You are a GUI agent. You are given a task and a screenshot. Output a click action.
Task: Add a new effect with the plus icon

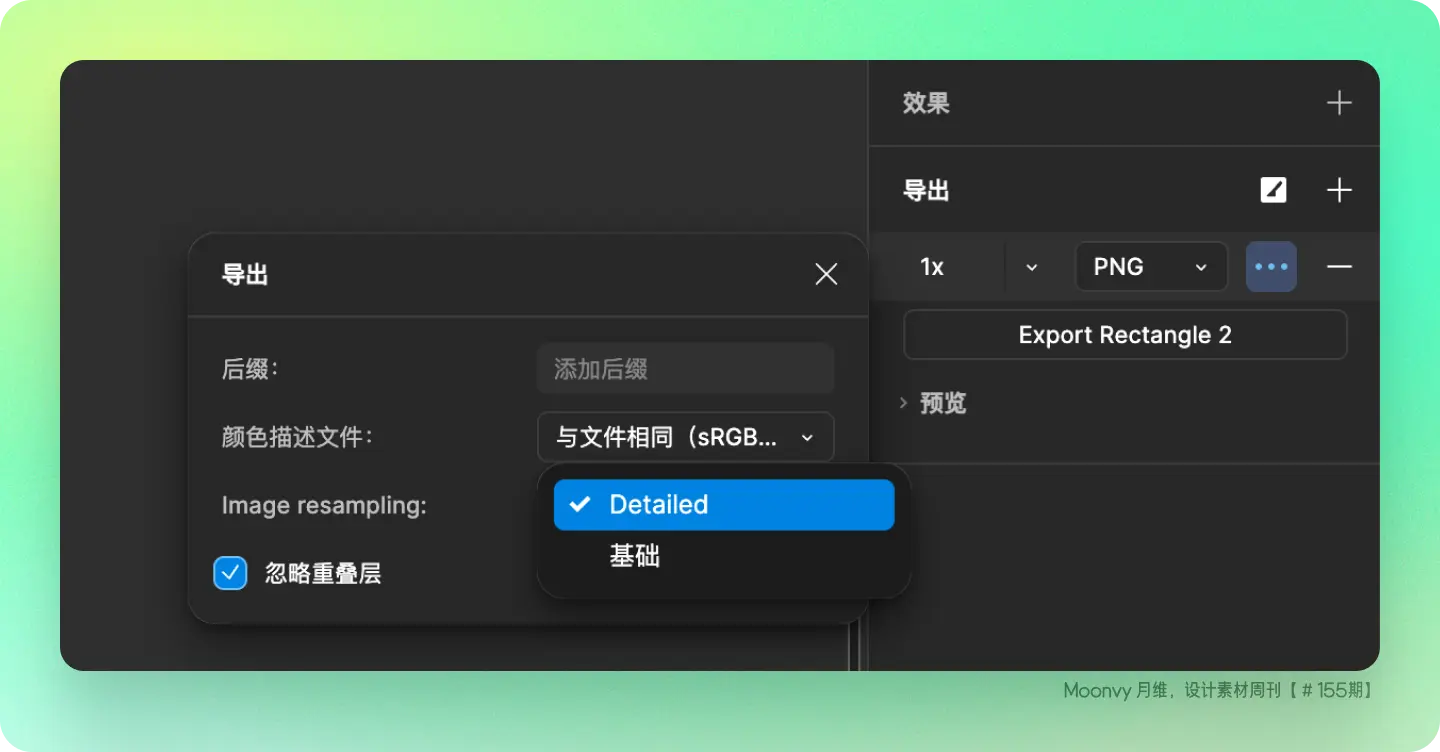click(x=1338, y=103)
